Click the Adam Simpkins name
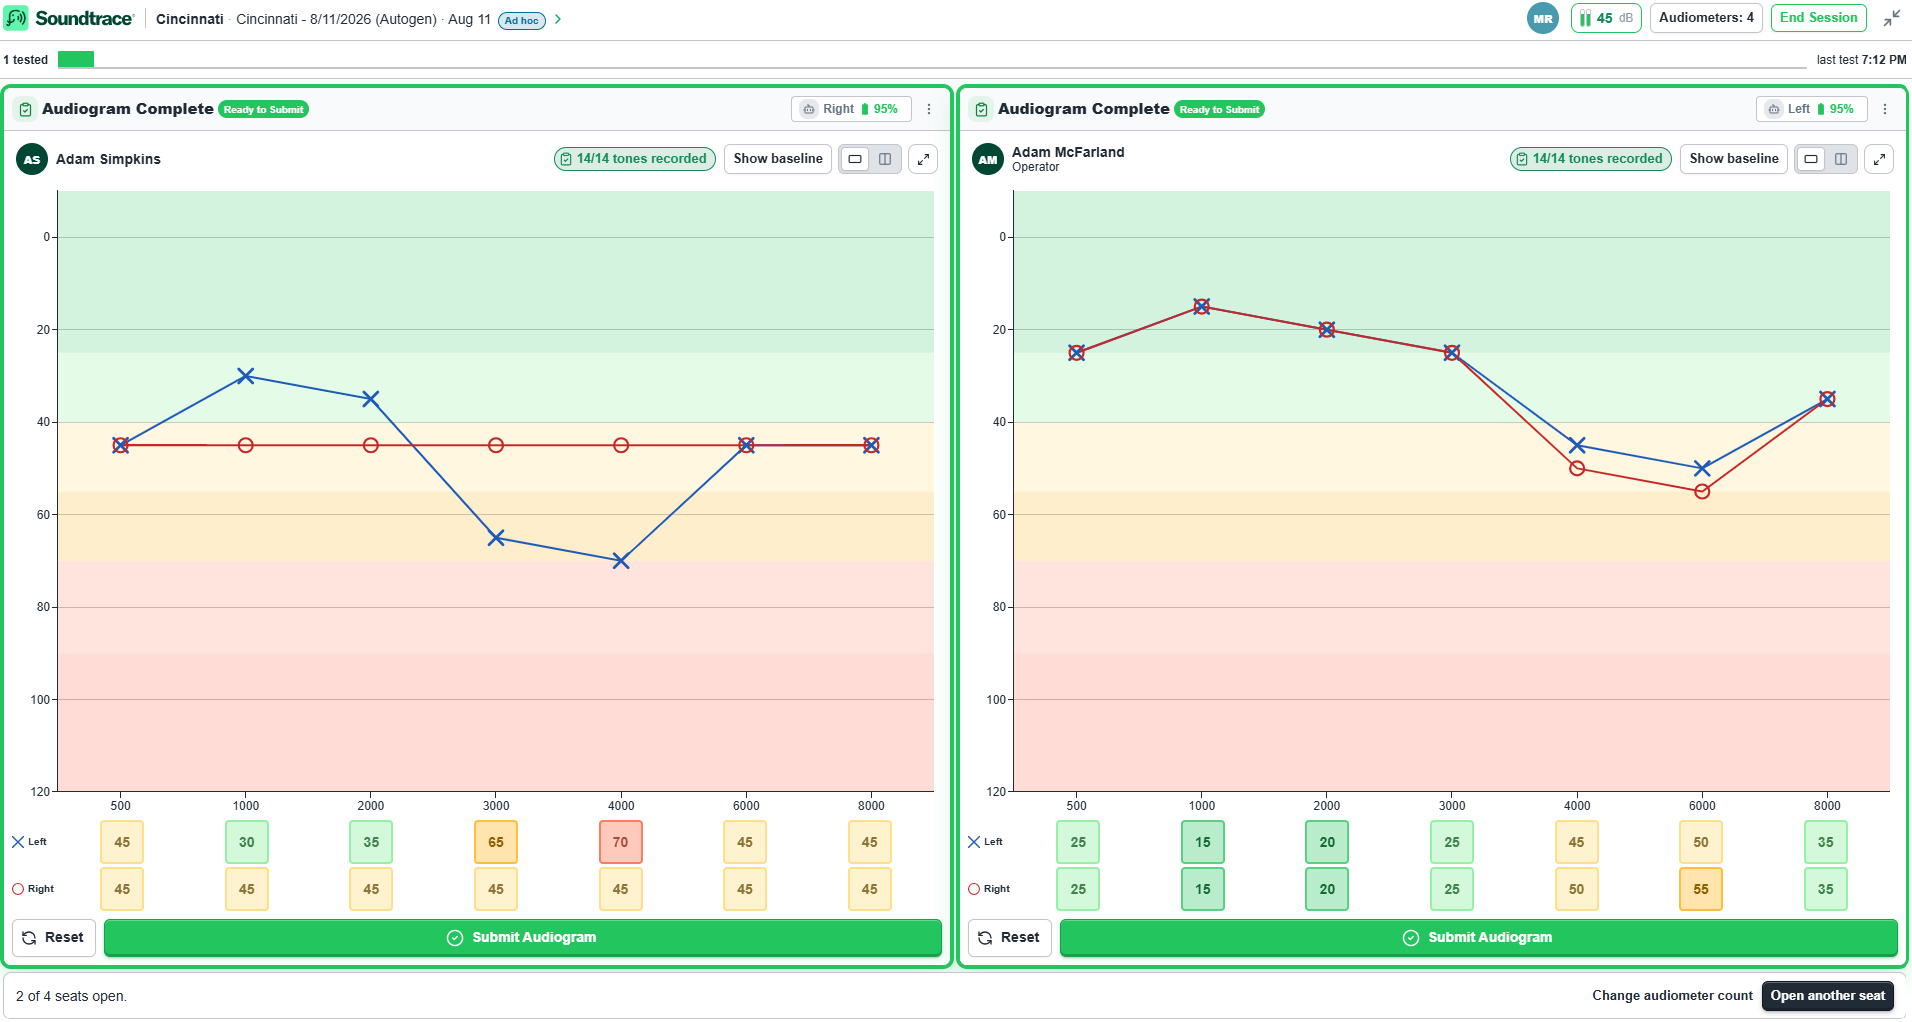 (x=108, y=159)
